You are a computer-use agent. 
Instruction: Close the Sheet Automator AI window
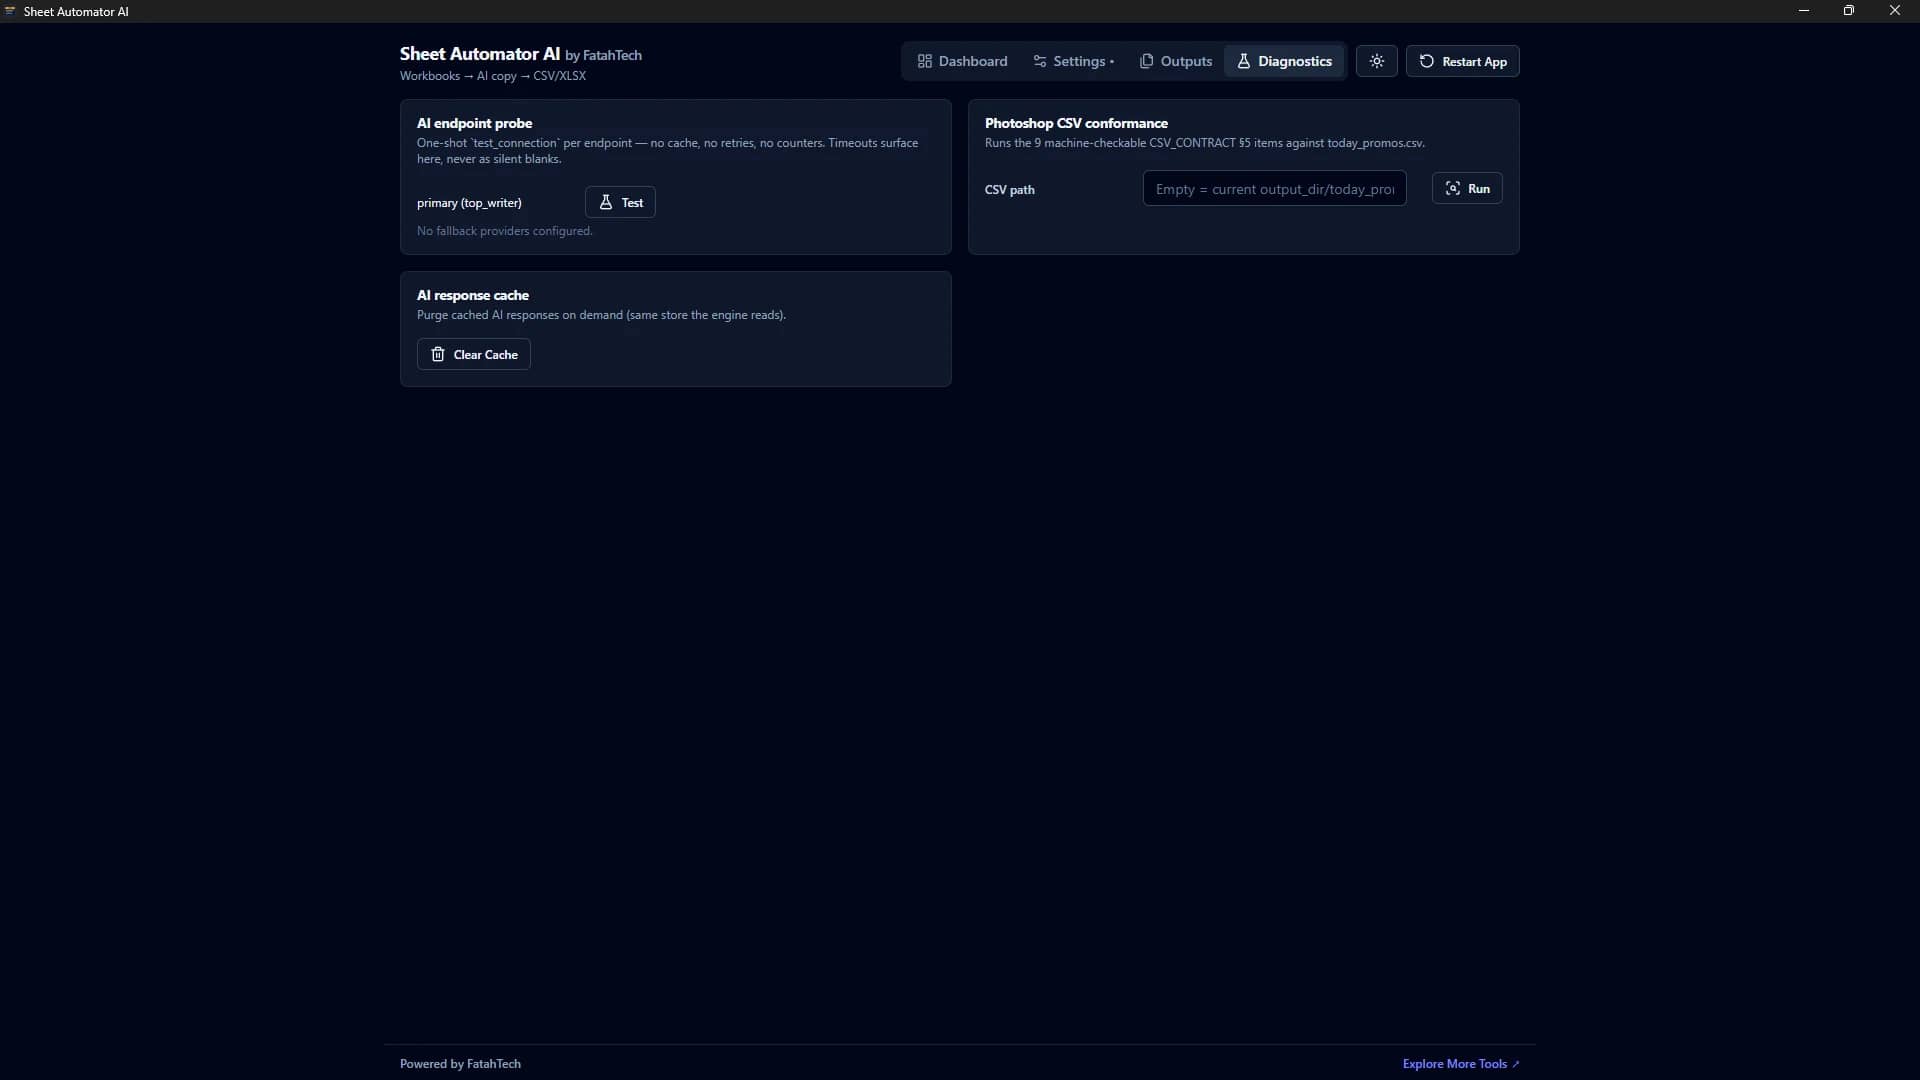[x=1895, y=11]
